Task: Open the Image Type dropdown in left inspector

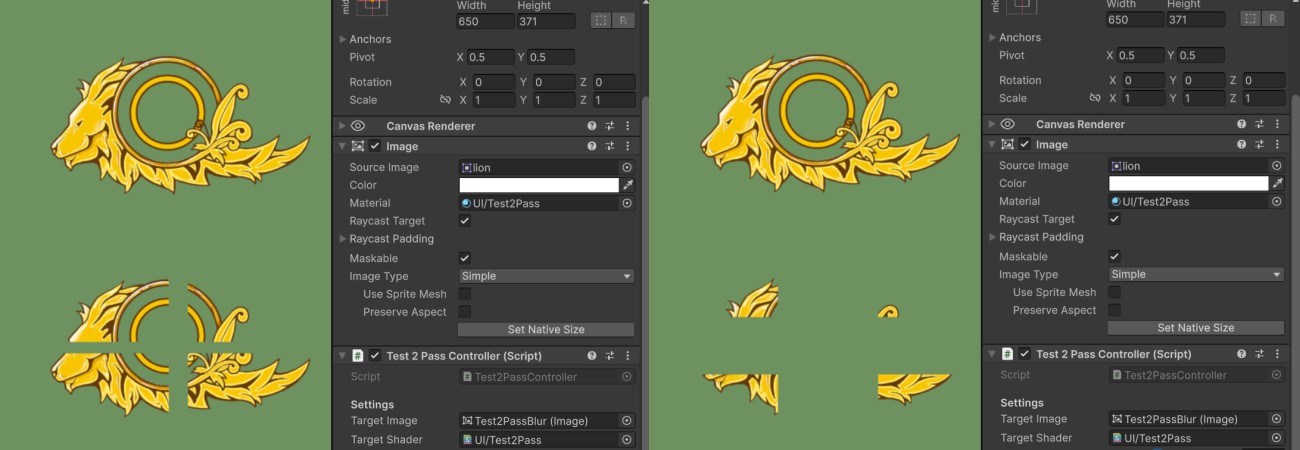Action: [546, 276]
